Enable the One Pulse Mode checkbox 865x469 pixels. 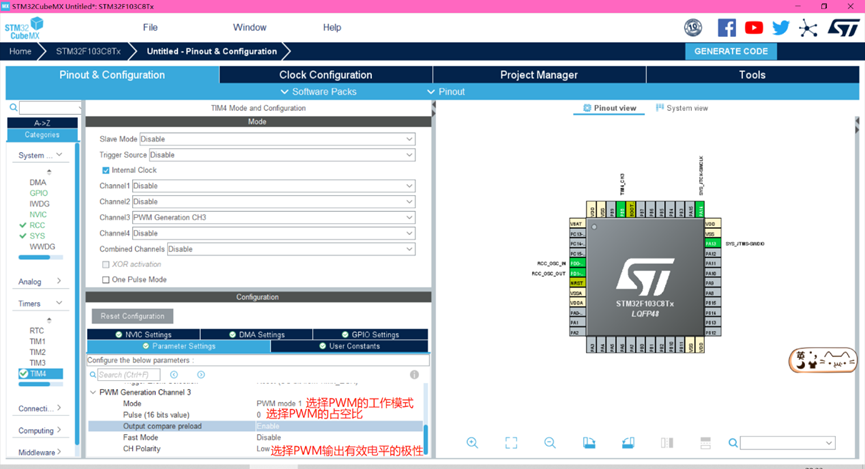[x=106, y=280]
